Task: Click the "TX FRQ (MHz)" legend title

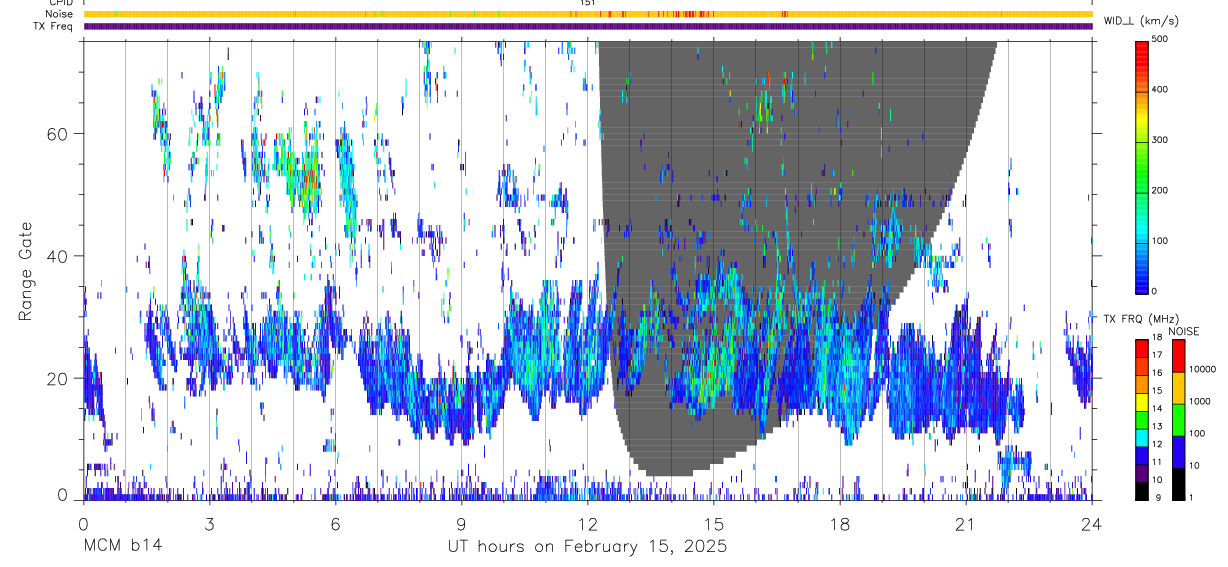Action: point(1141,319)
